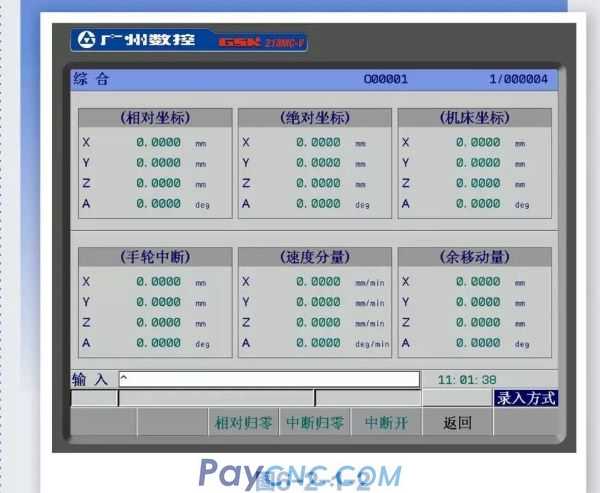The width and height of the screenshot is (600, 493).
Task: Click the Z value in 速度分量 panel
Action: click(x=318, y=322)
